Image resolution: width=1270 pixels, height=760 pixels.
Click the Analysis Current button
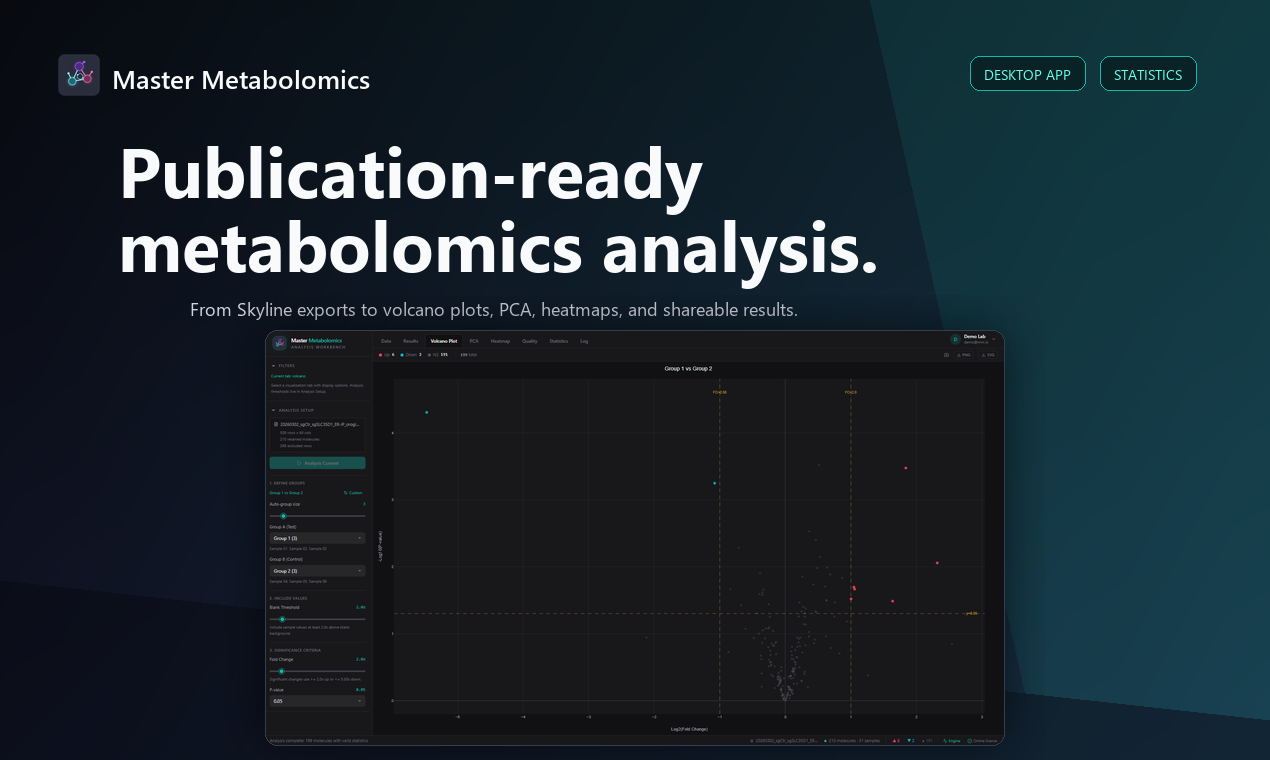pos(317,463)
